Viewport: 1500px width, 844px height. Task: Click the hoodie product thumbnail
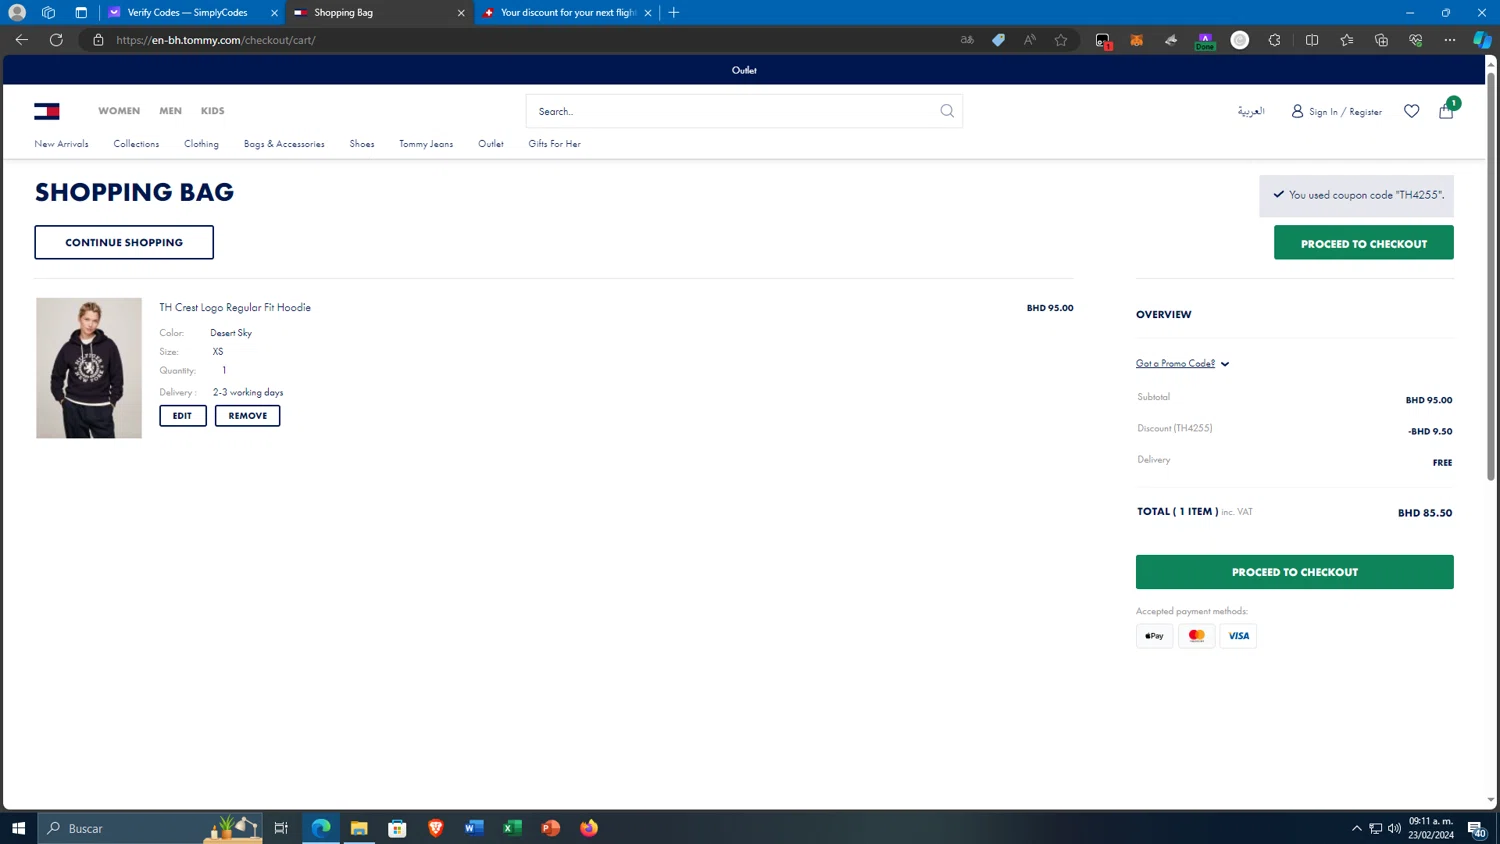[x=89, y=368]
